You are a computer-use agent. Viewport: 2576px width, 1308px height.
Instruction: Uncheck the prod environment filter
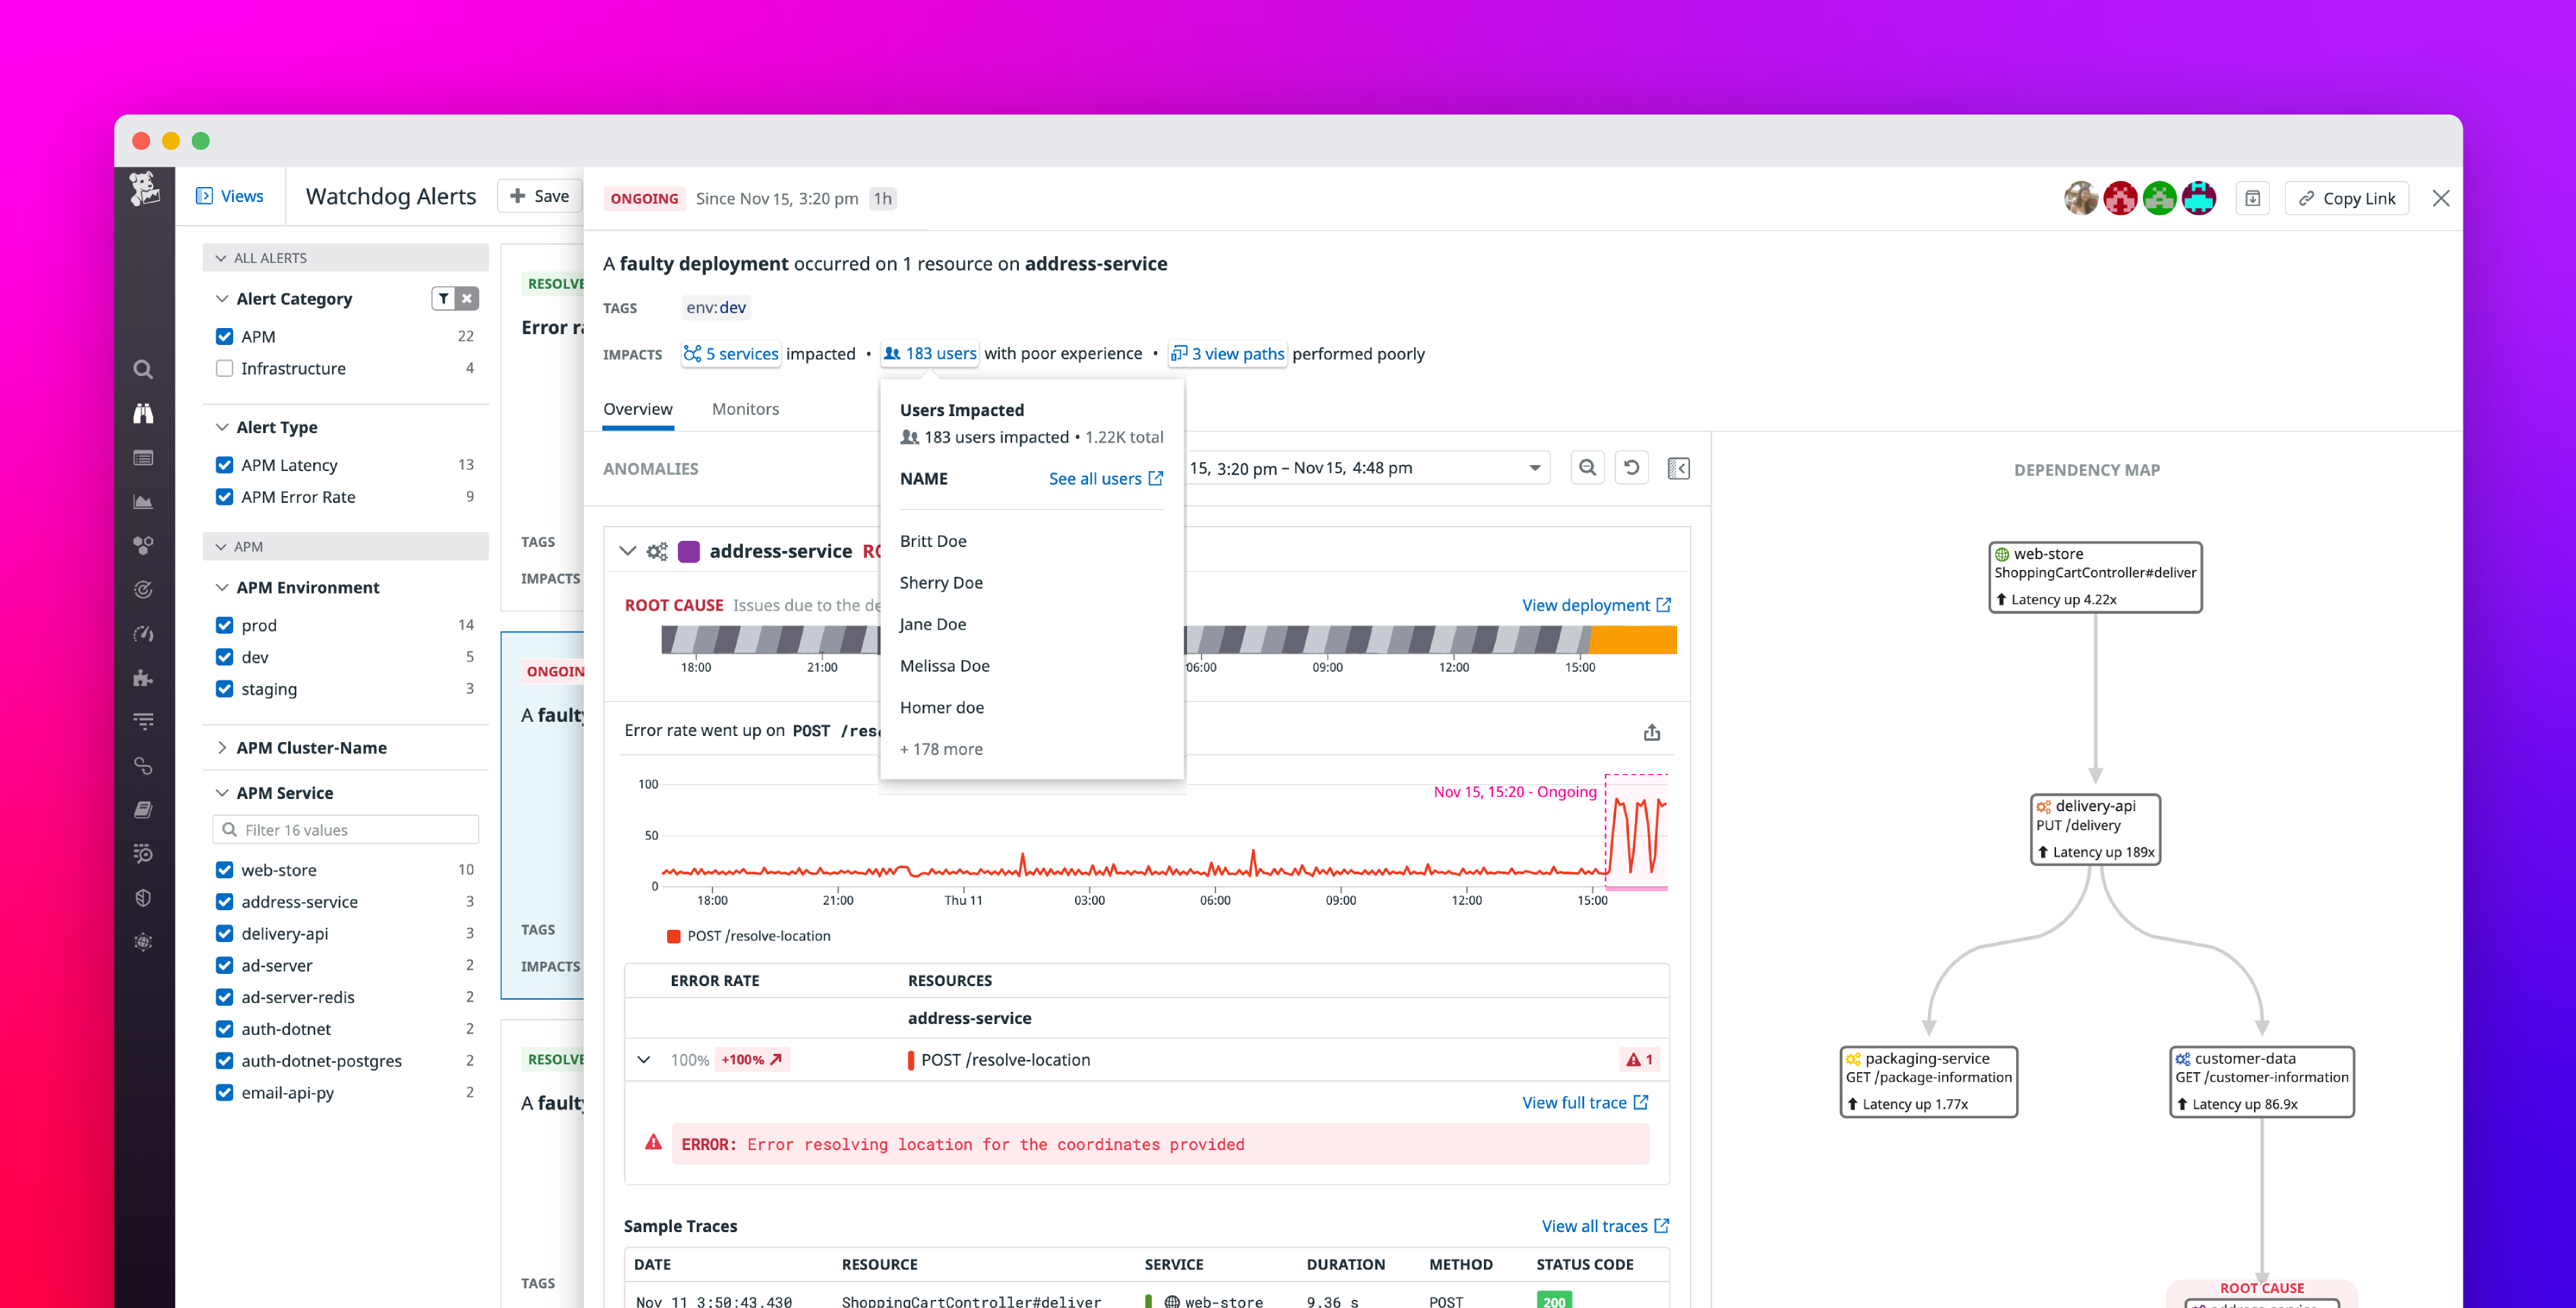(224, 624)
